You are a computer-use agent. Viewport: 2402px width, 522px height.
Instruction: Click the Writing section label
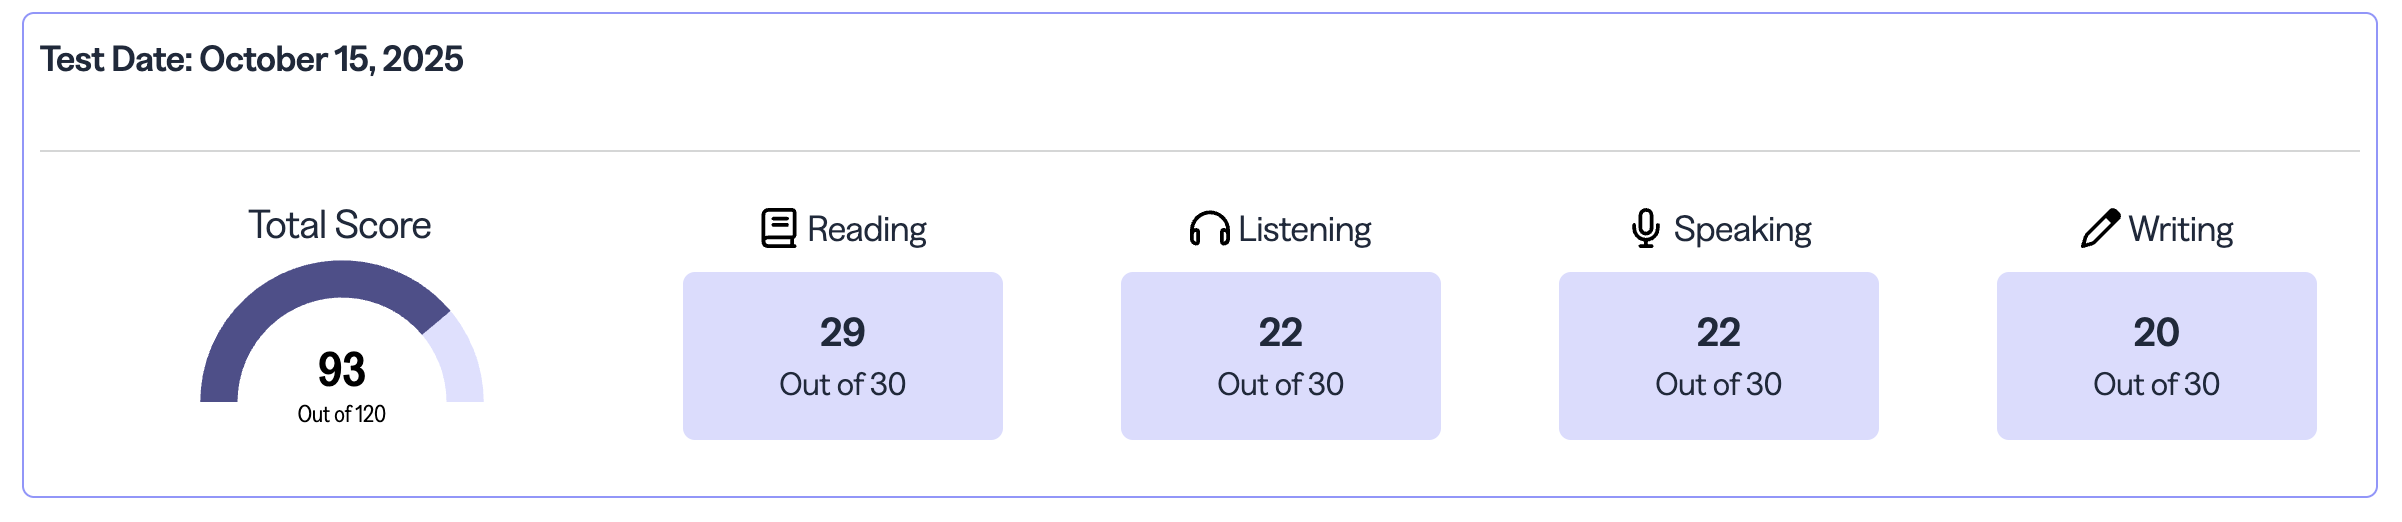coord(2180,230)
